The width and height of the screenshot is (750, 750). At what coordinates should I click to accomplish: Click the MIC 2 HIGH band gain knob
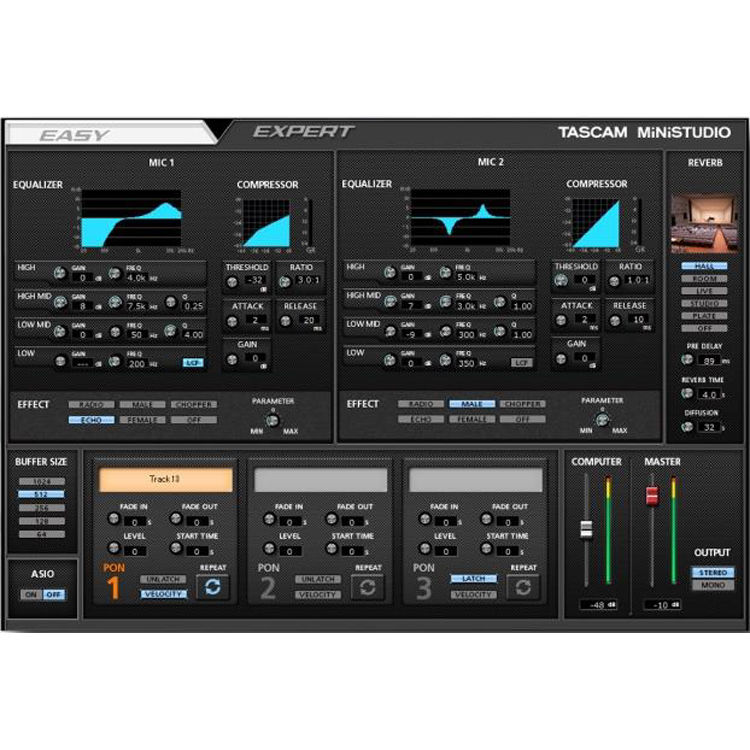(390, 273)
